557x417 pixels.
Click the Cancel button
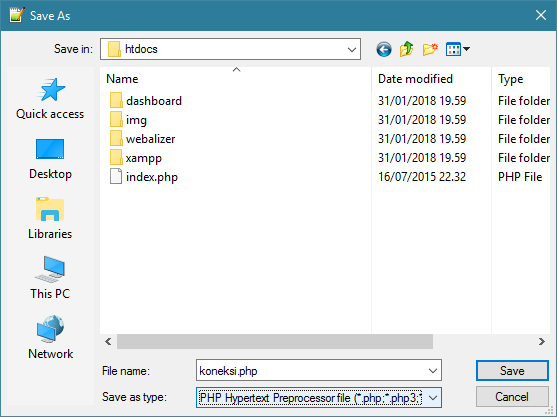(x=512, y=397)
